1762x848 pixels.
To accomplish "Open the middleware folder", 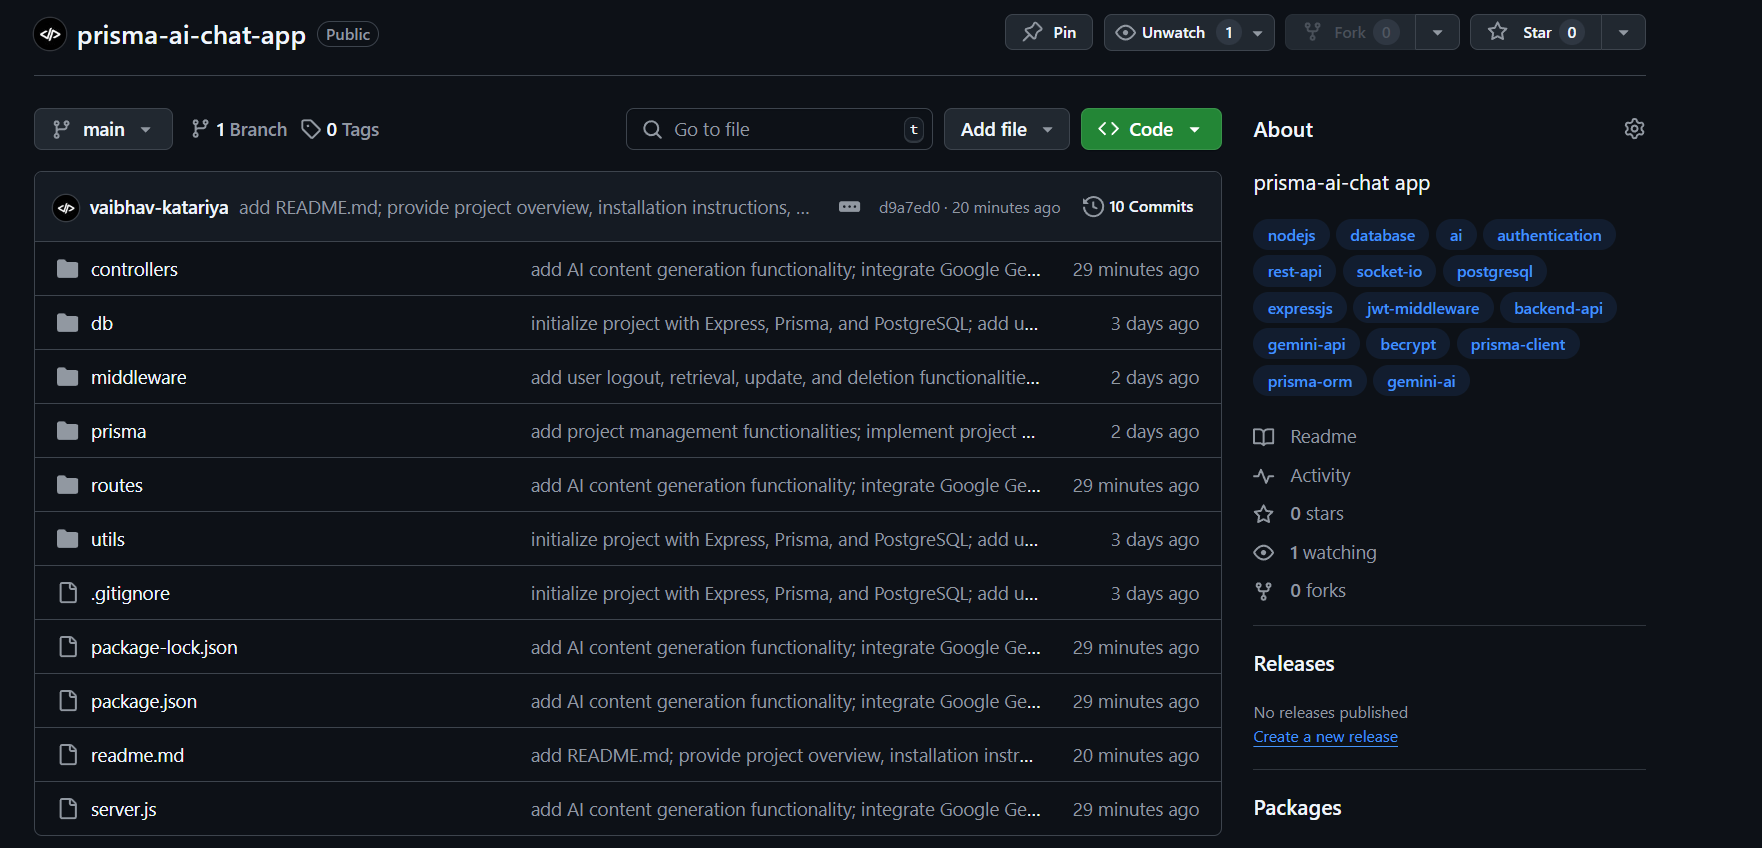I will [139, 377].
